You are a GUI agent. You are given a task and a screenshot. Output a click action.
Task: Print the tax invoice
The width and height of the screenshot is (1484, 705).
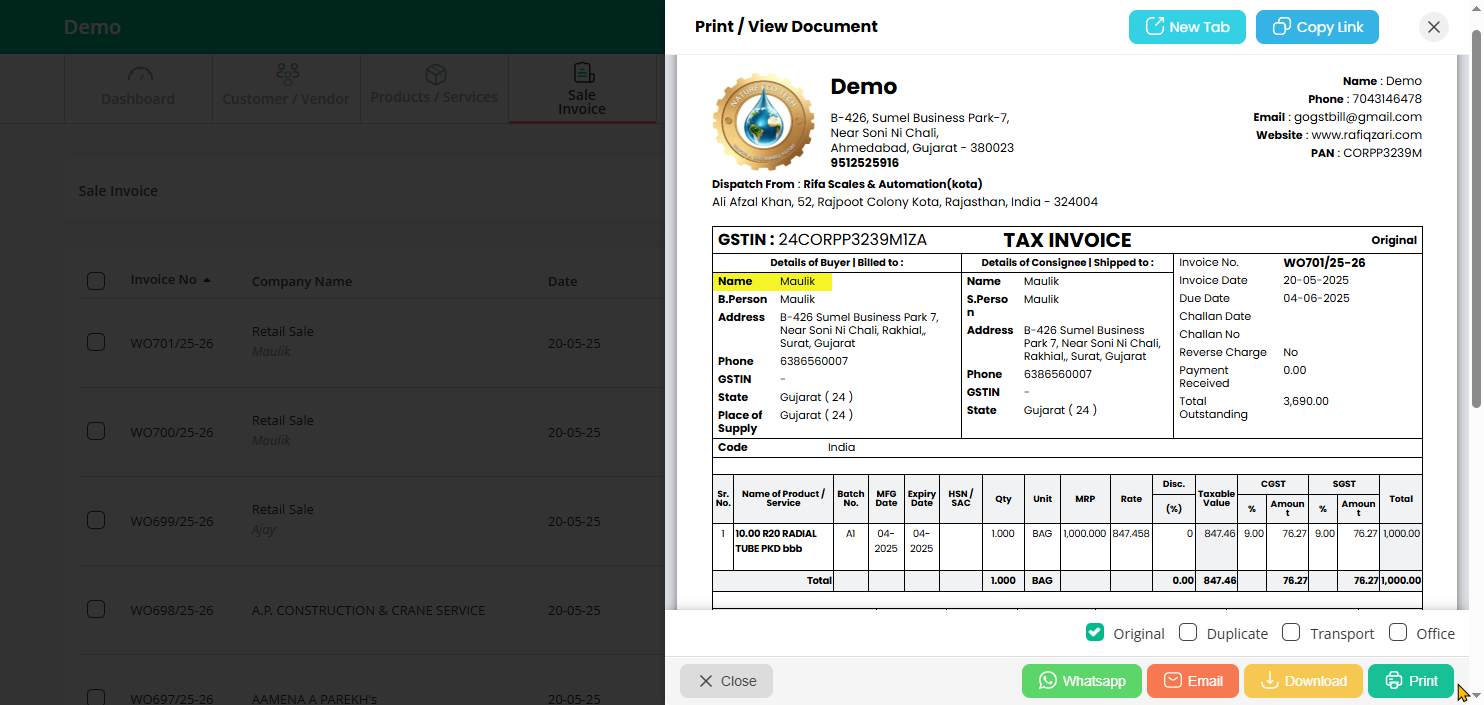click(1410, 681)
